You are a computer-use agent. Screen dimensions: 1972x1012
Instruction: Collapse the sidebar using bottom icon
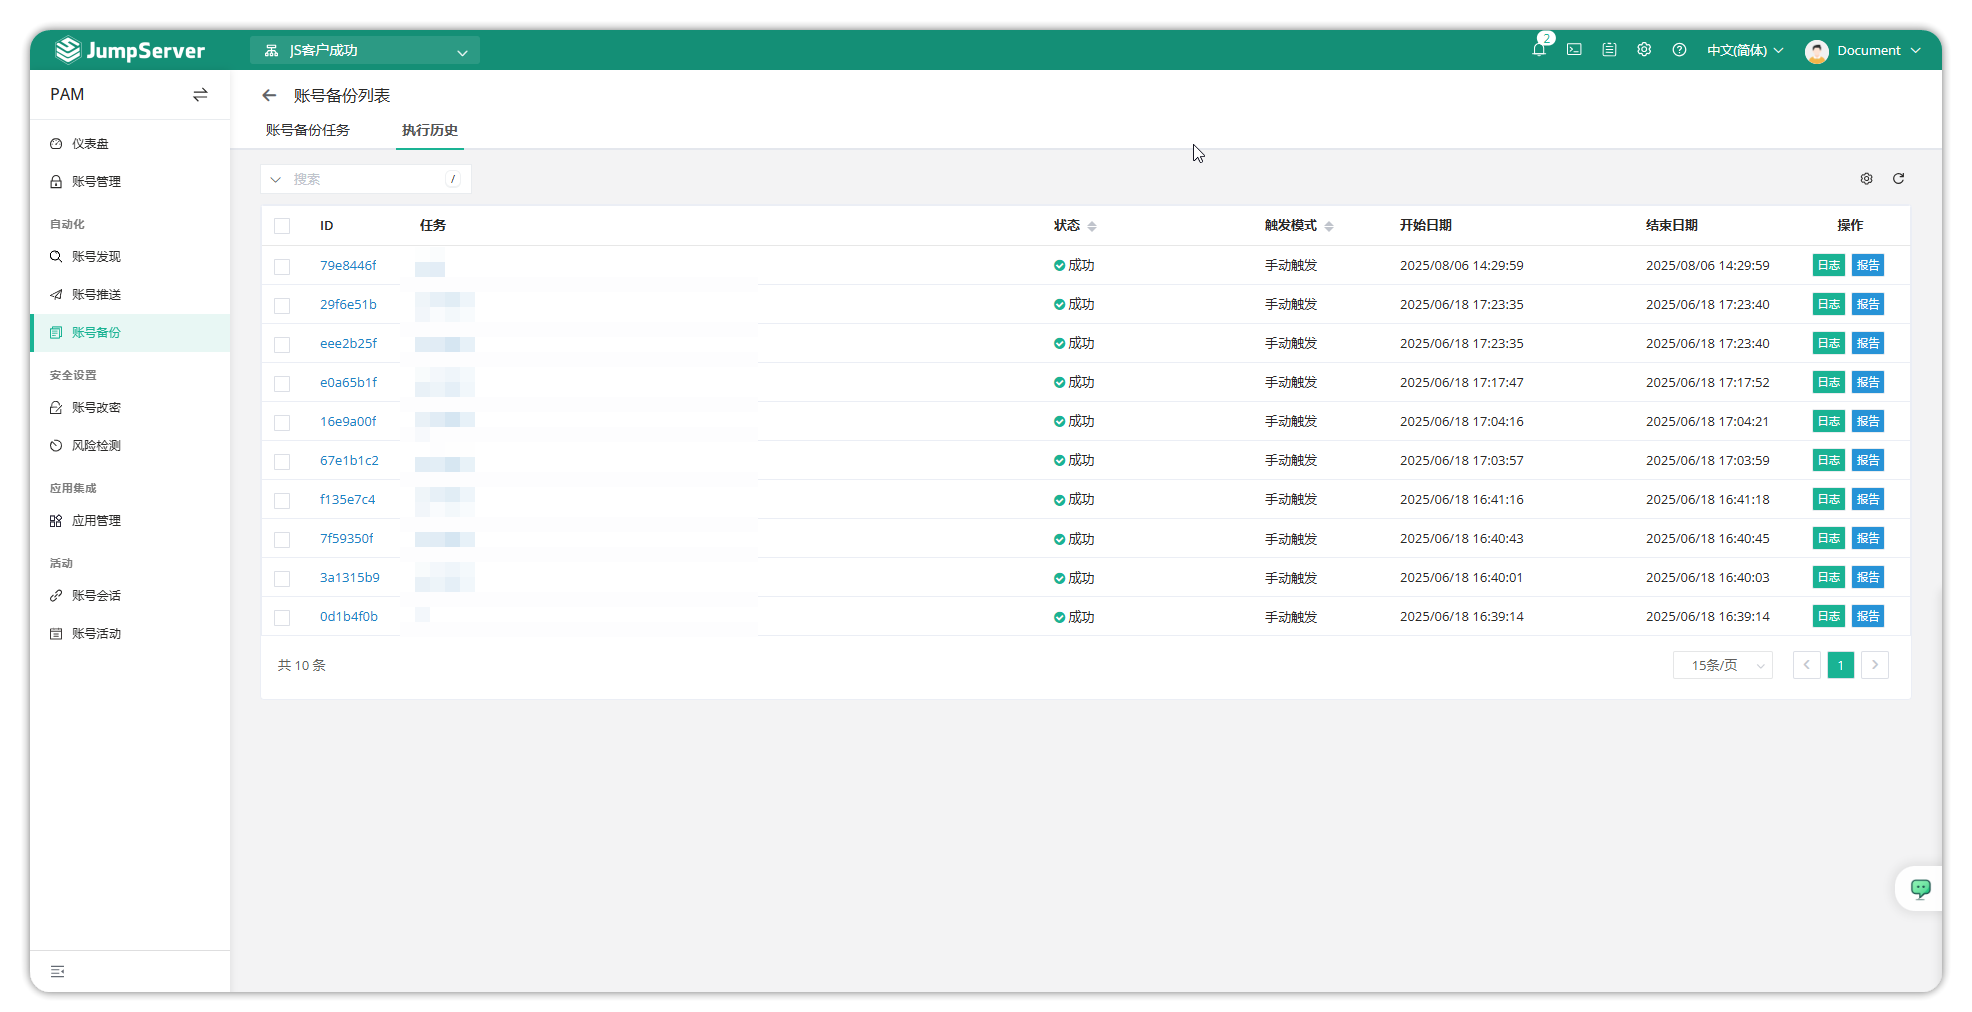tap(58, 971)
